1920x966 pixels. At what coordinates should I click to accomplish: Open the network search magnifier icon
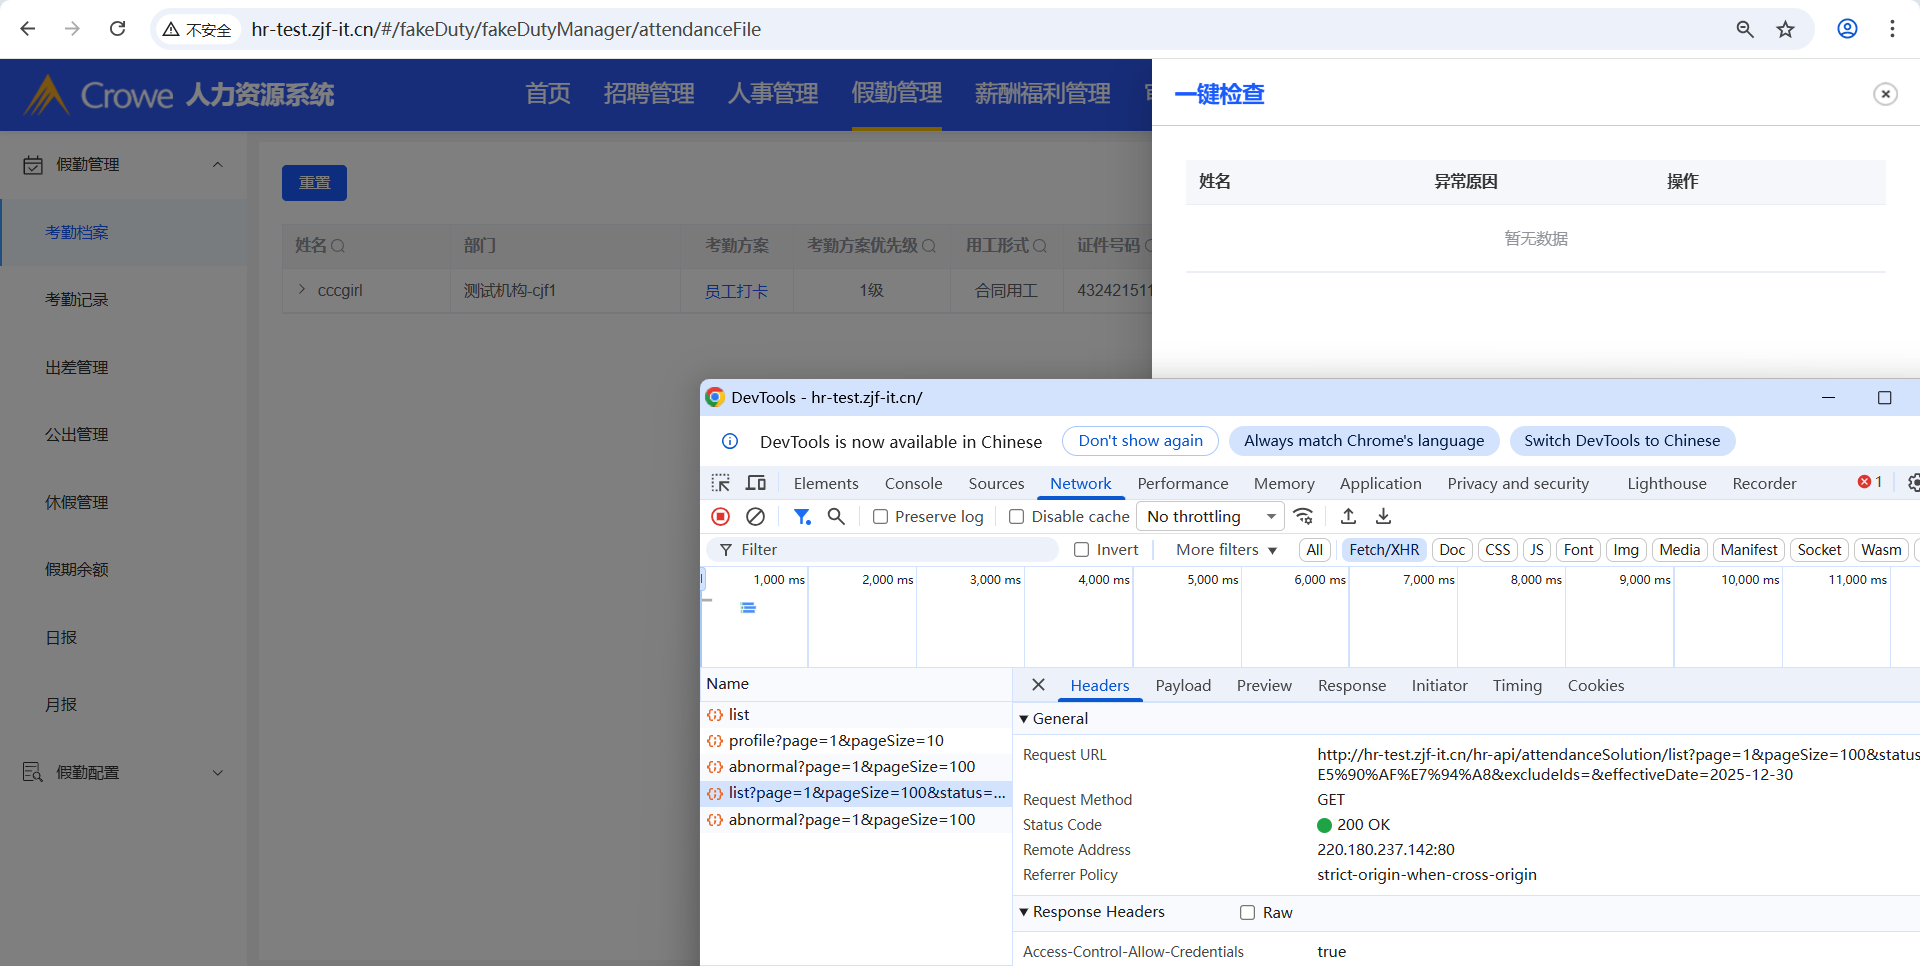pyautogui.click(x=836, y=516)
